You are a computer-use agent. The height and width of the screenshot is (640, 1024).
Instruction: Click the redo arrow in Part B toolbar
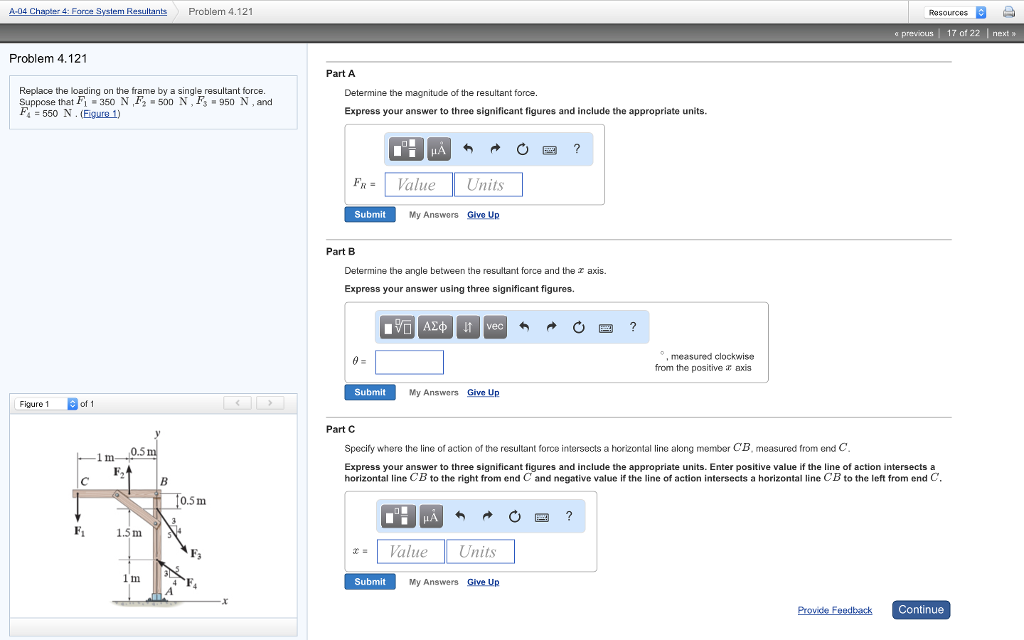550,325
